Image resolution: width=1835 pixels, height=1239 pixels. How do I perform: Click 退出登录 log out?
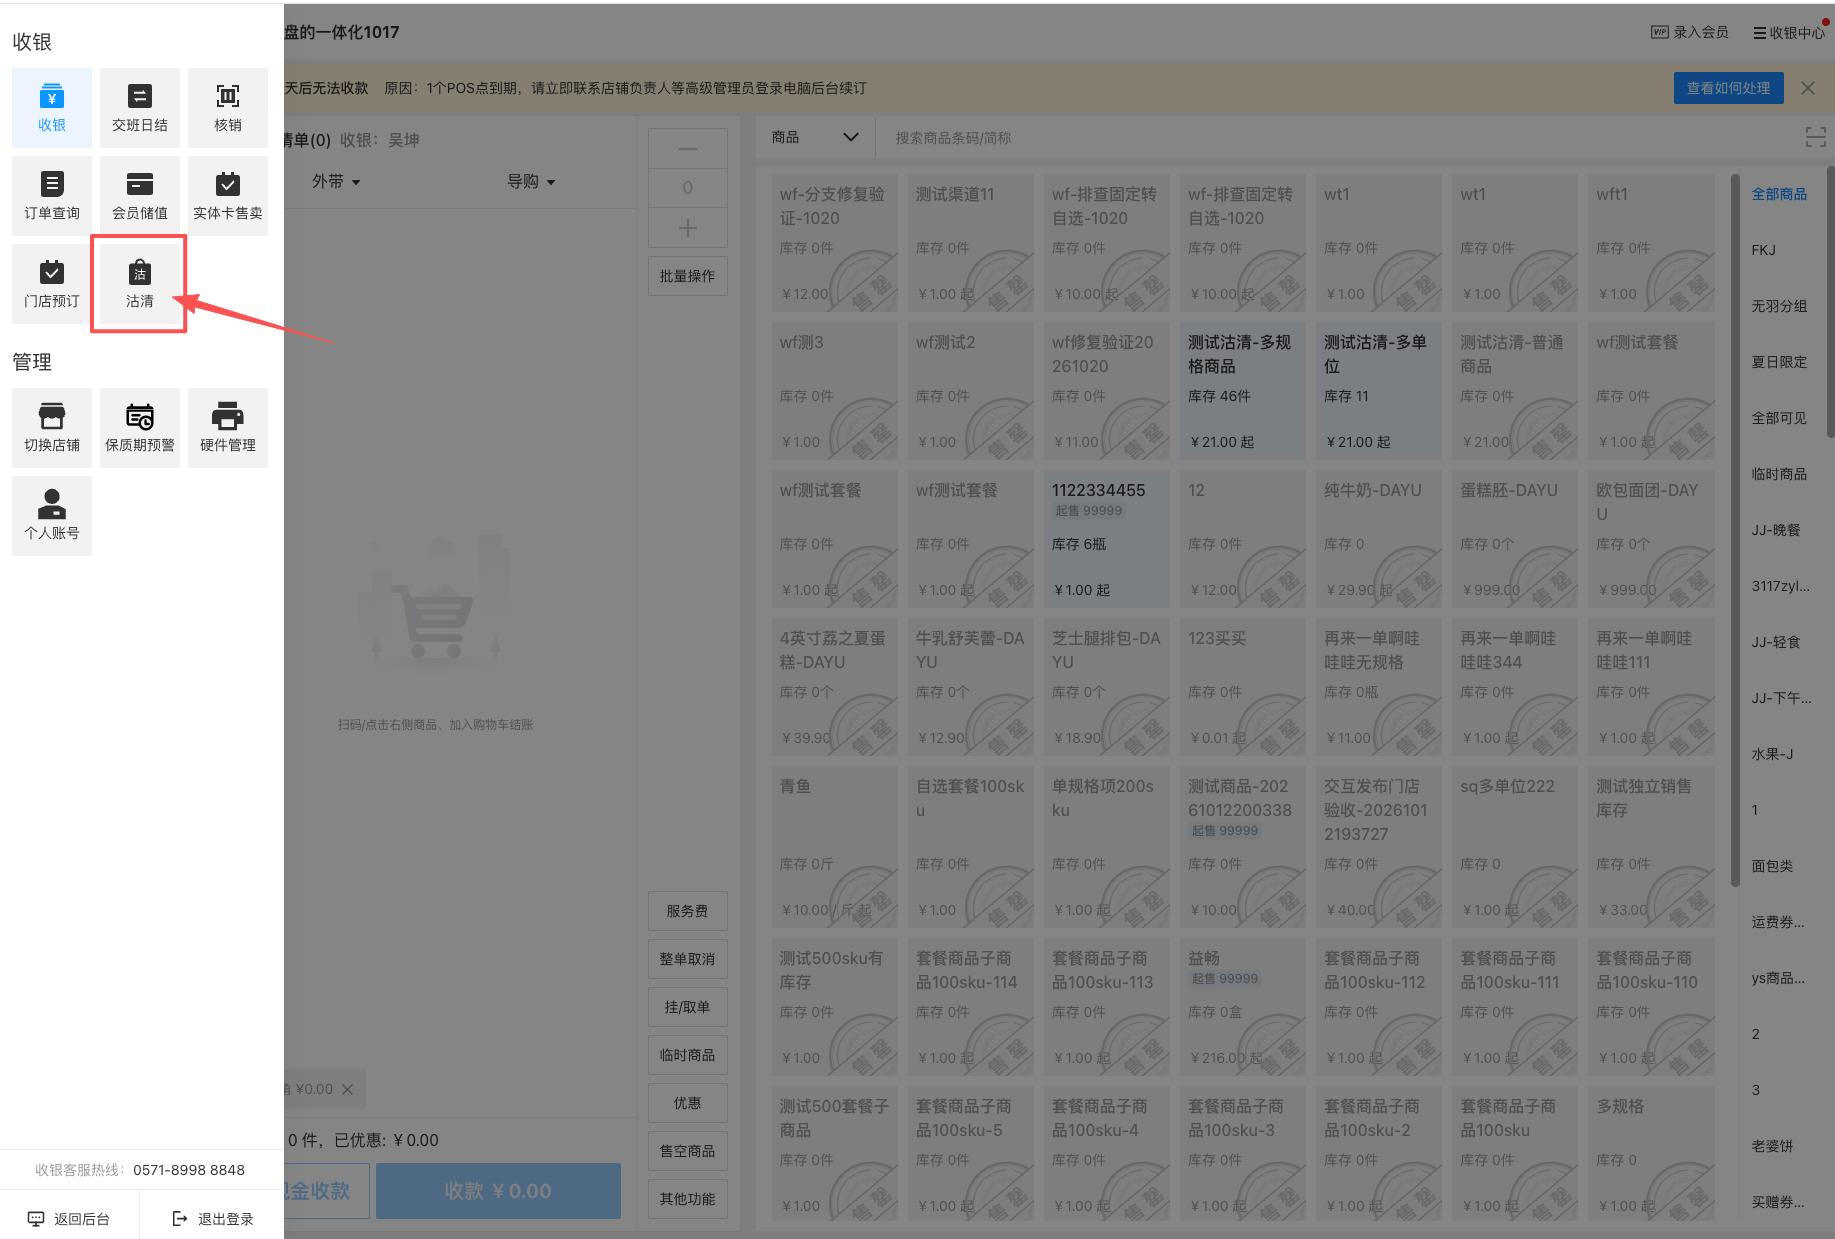213,1218
